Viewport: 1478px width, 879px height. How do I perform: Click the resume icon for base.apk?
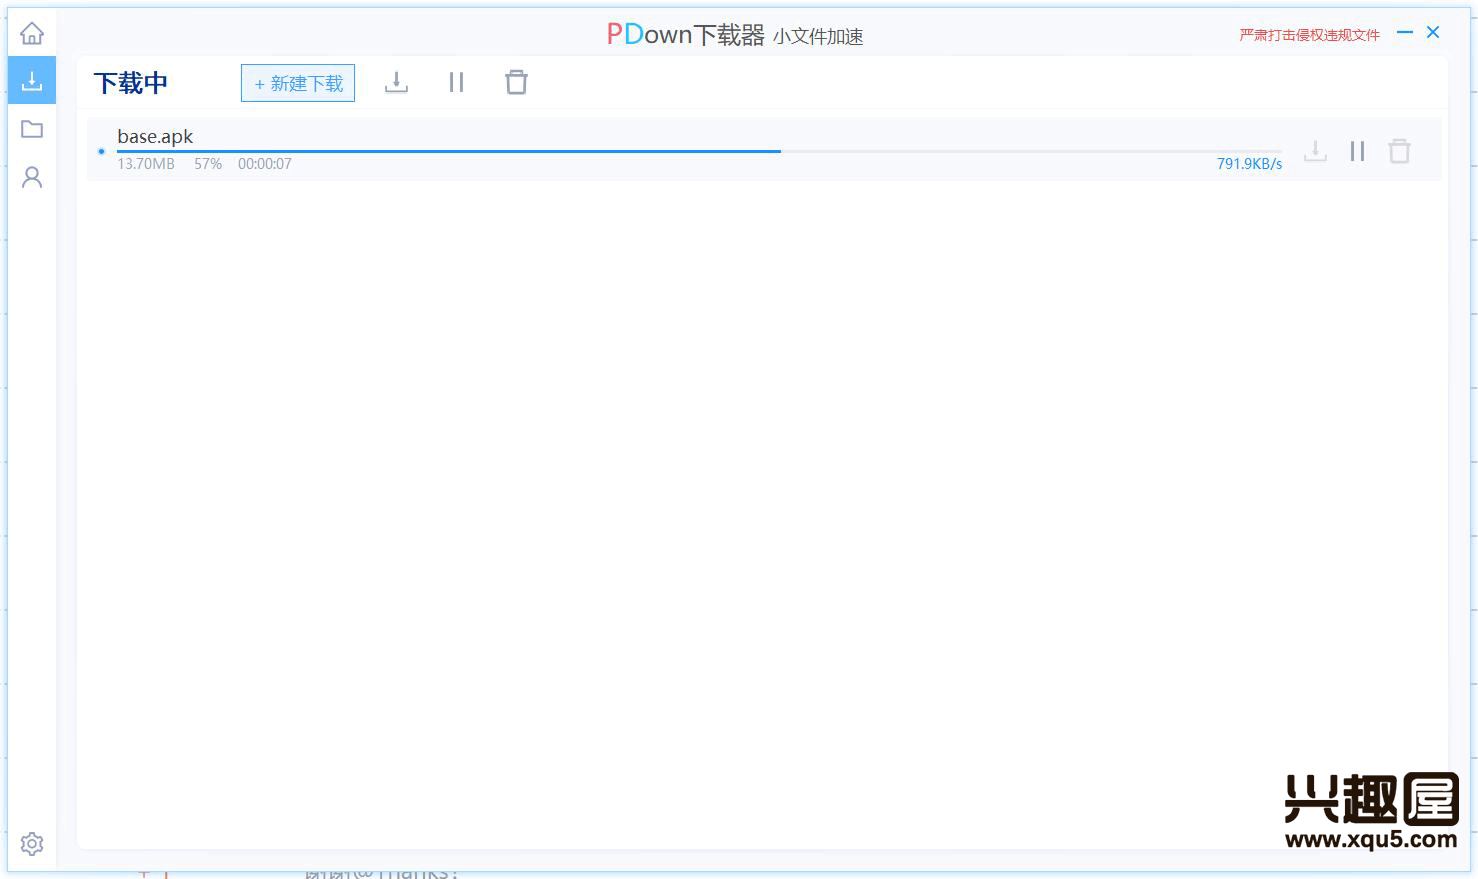click(1316, 151)
